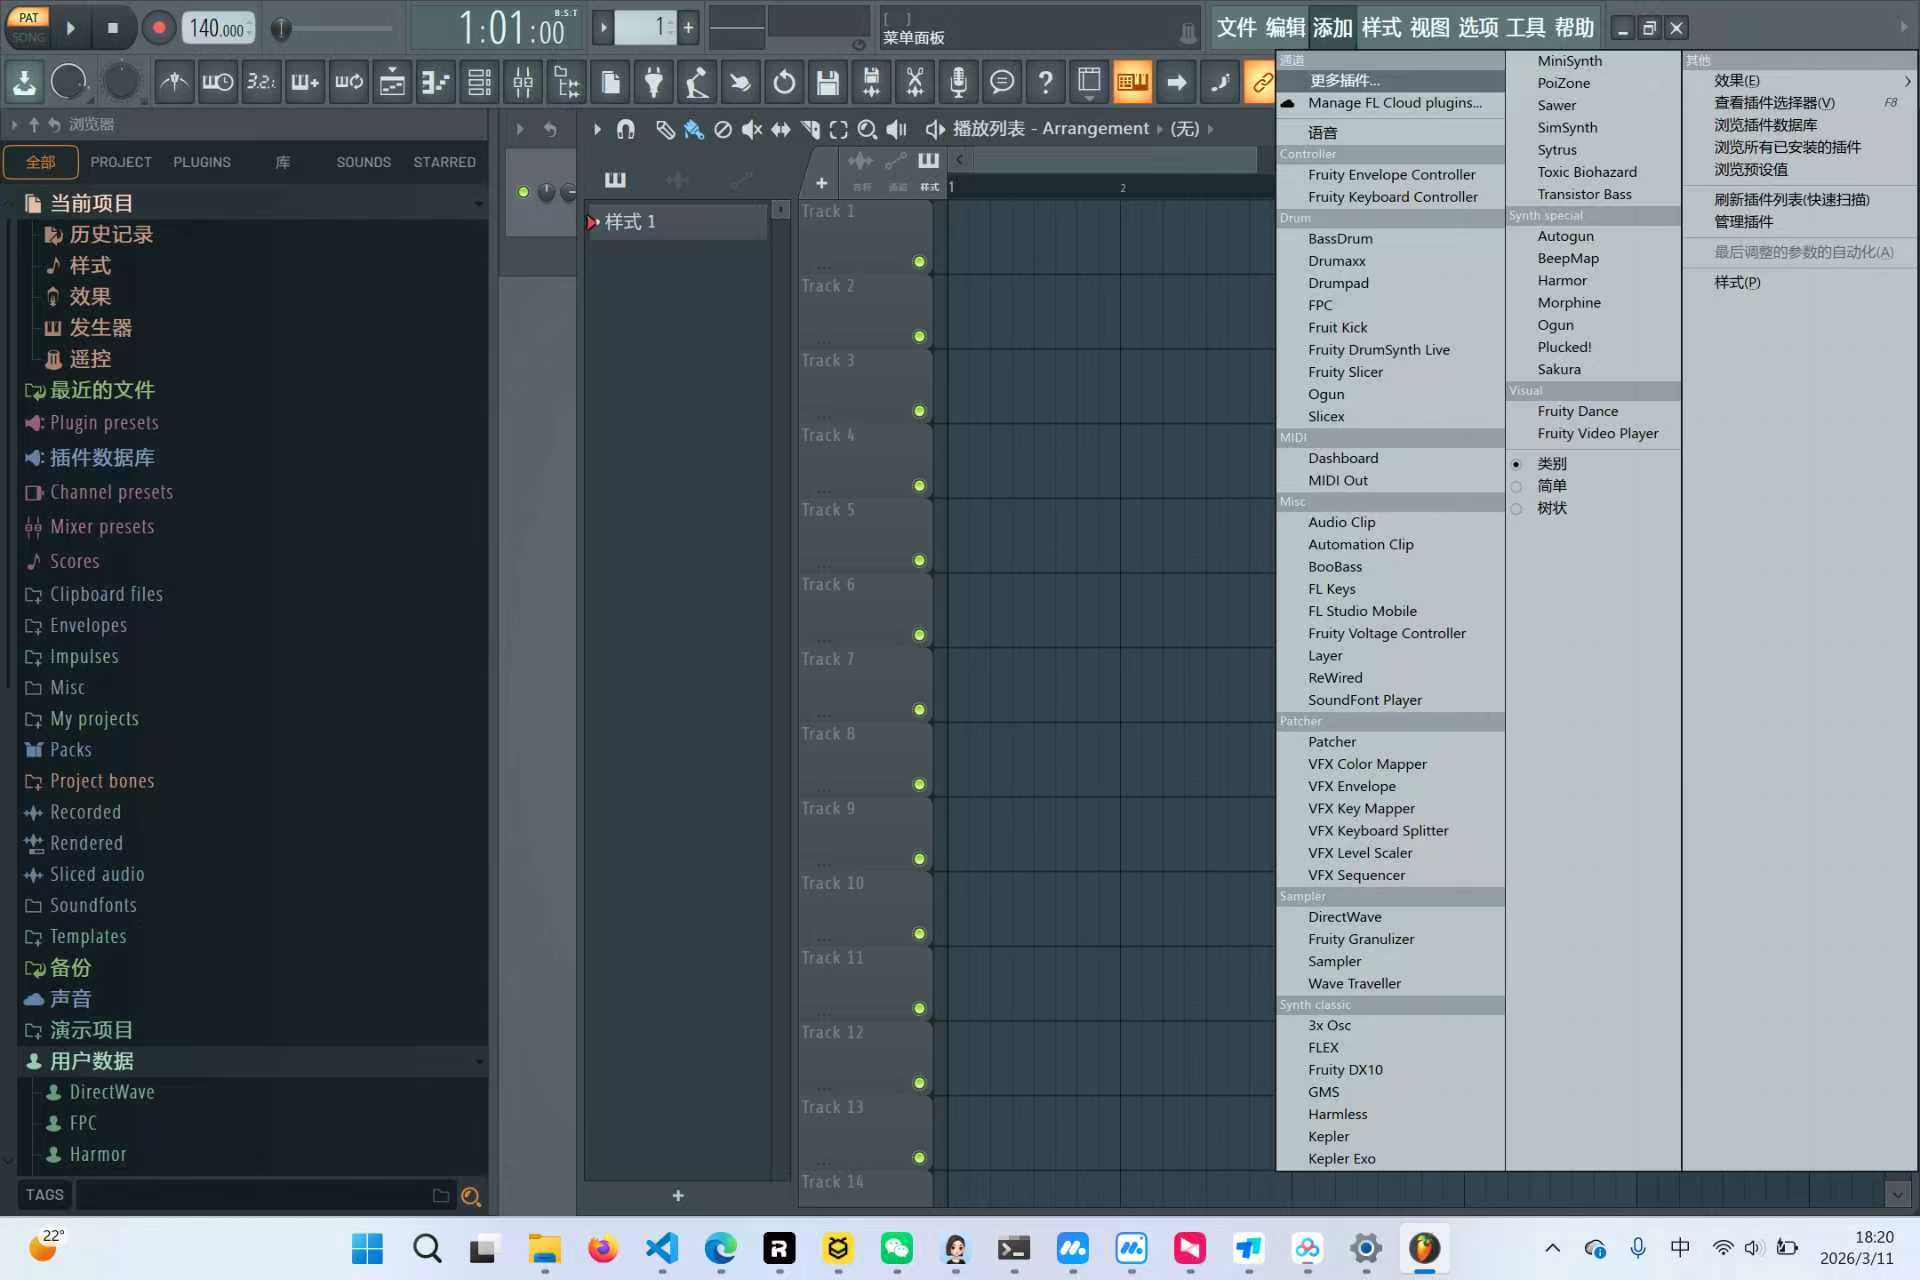Click the zoom magnifier icon in the playlist toolbar
This screenshot has width=1920, height=1280.
tap(867, 129)
